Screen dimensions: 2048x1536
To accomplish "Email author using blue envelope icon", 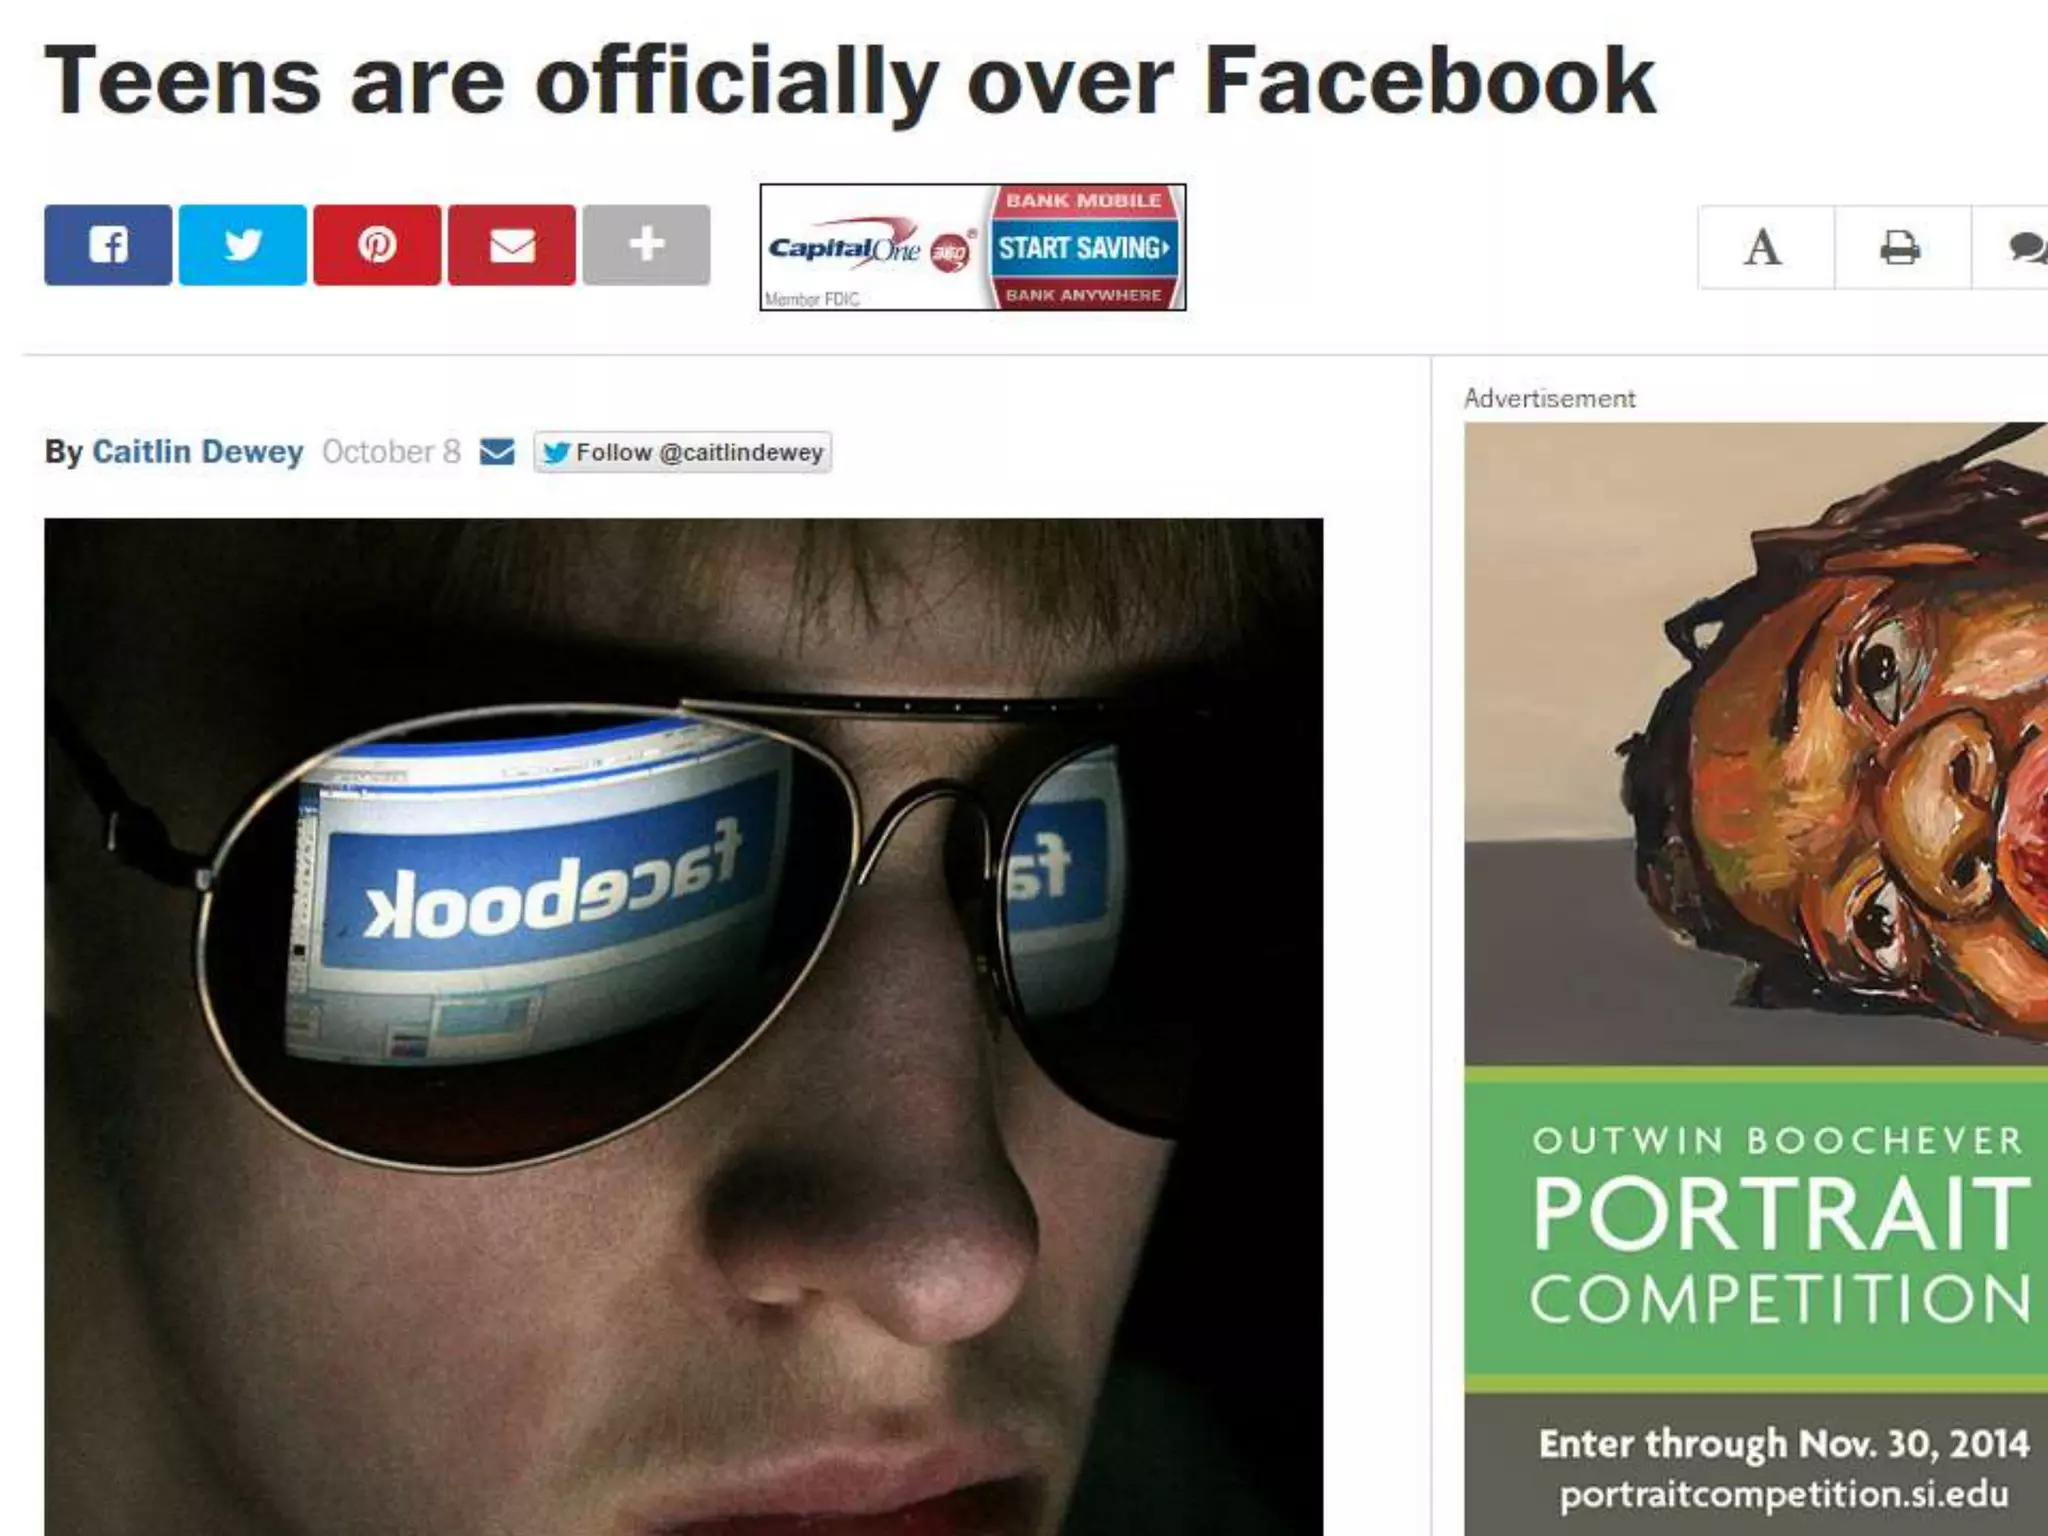I will pyautogui.click(x=497, y=452).
